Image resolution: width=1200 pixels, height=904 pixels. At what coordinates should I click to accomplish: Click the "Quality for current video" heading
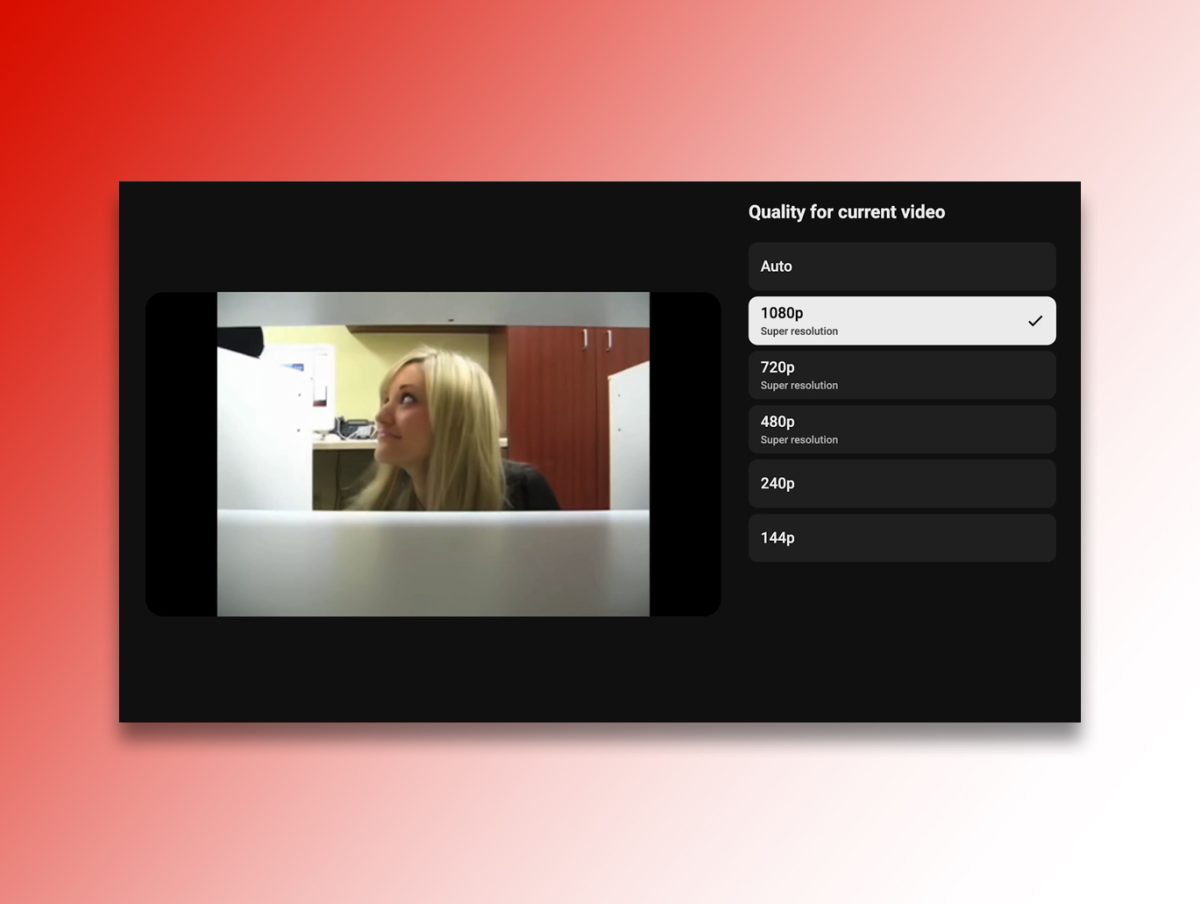pyautogui.click(x=846, y=212)
